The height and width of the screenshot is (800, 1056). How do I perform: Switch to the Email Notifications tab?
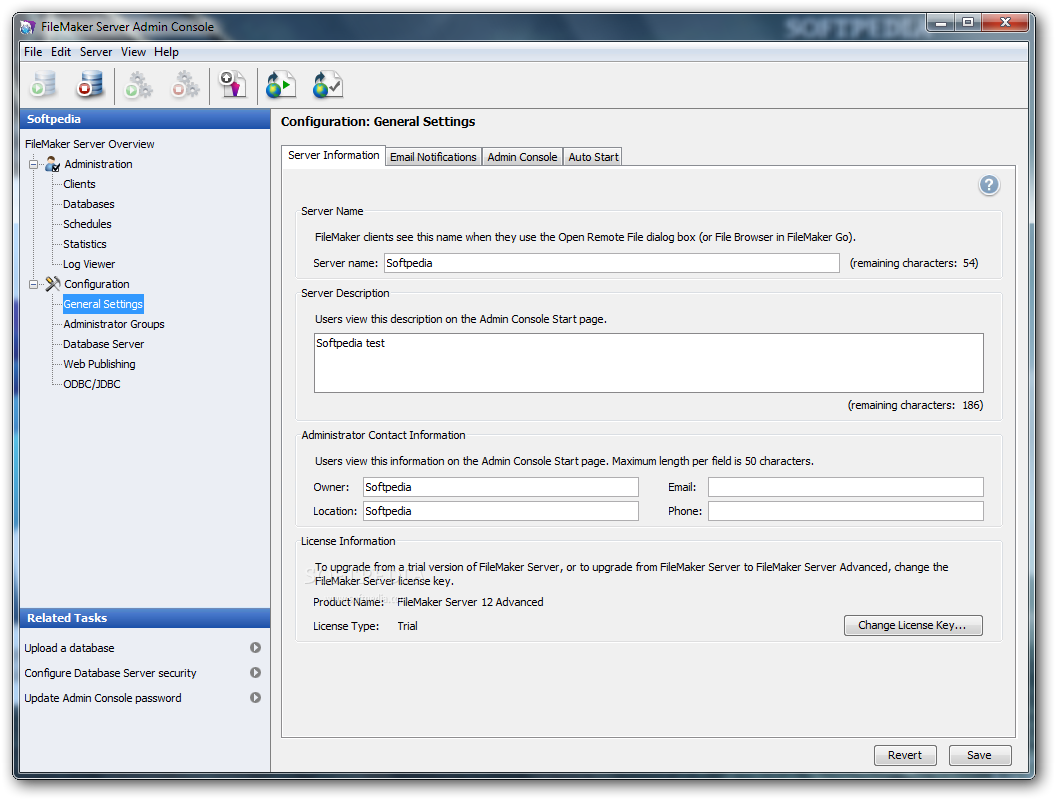point(433,157)
